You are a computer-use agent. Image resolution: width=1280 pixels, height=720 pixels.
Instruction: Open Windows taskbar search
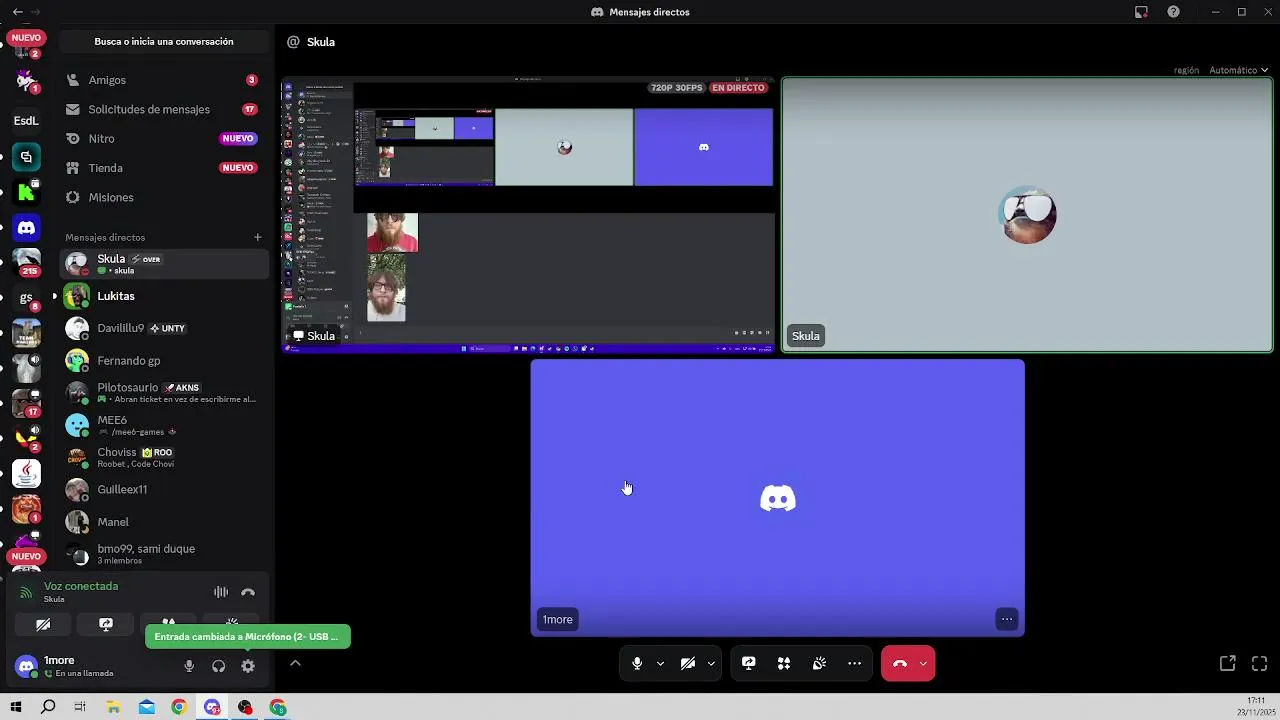48,707
